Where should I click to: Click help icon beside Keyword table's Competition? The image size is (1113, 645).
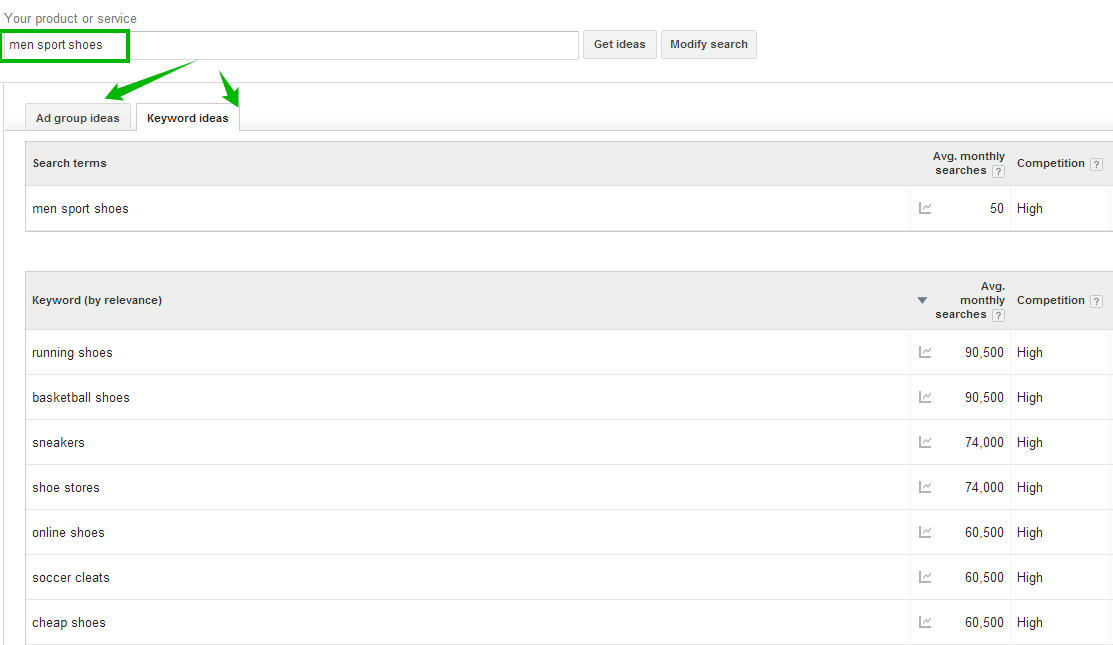(1096, 301)
